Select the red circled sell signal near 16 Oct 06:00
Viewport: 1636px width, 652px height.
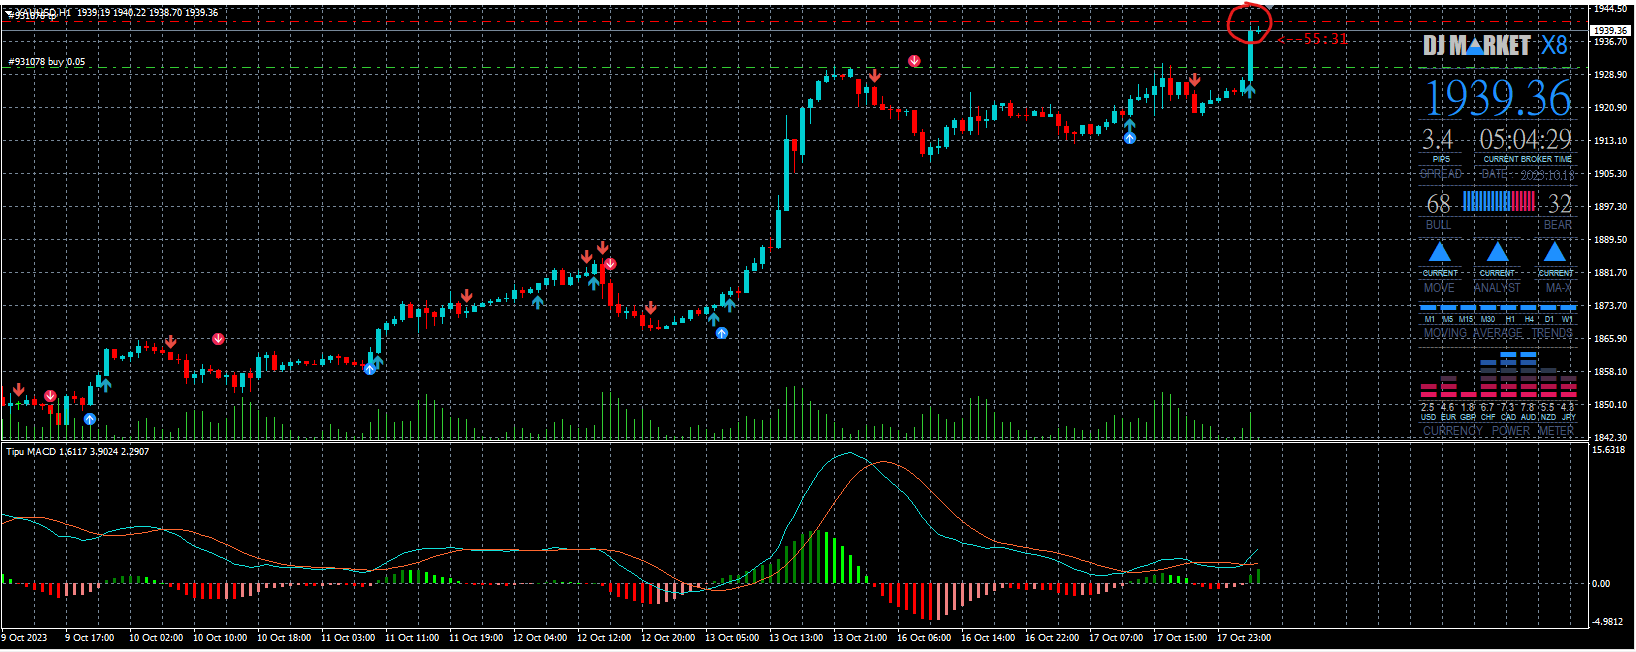coord(914,61)
